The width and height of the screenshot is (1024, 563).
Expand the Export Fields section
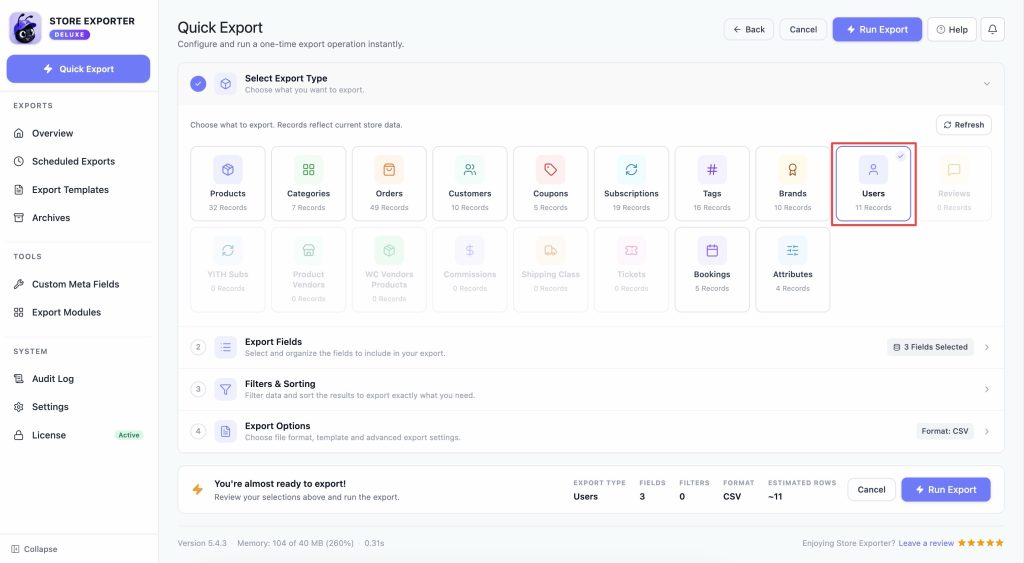coord(591,347)
